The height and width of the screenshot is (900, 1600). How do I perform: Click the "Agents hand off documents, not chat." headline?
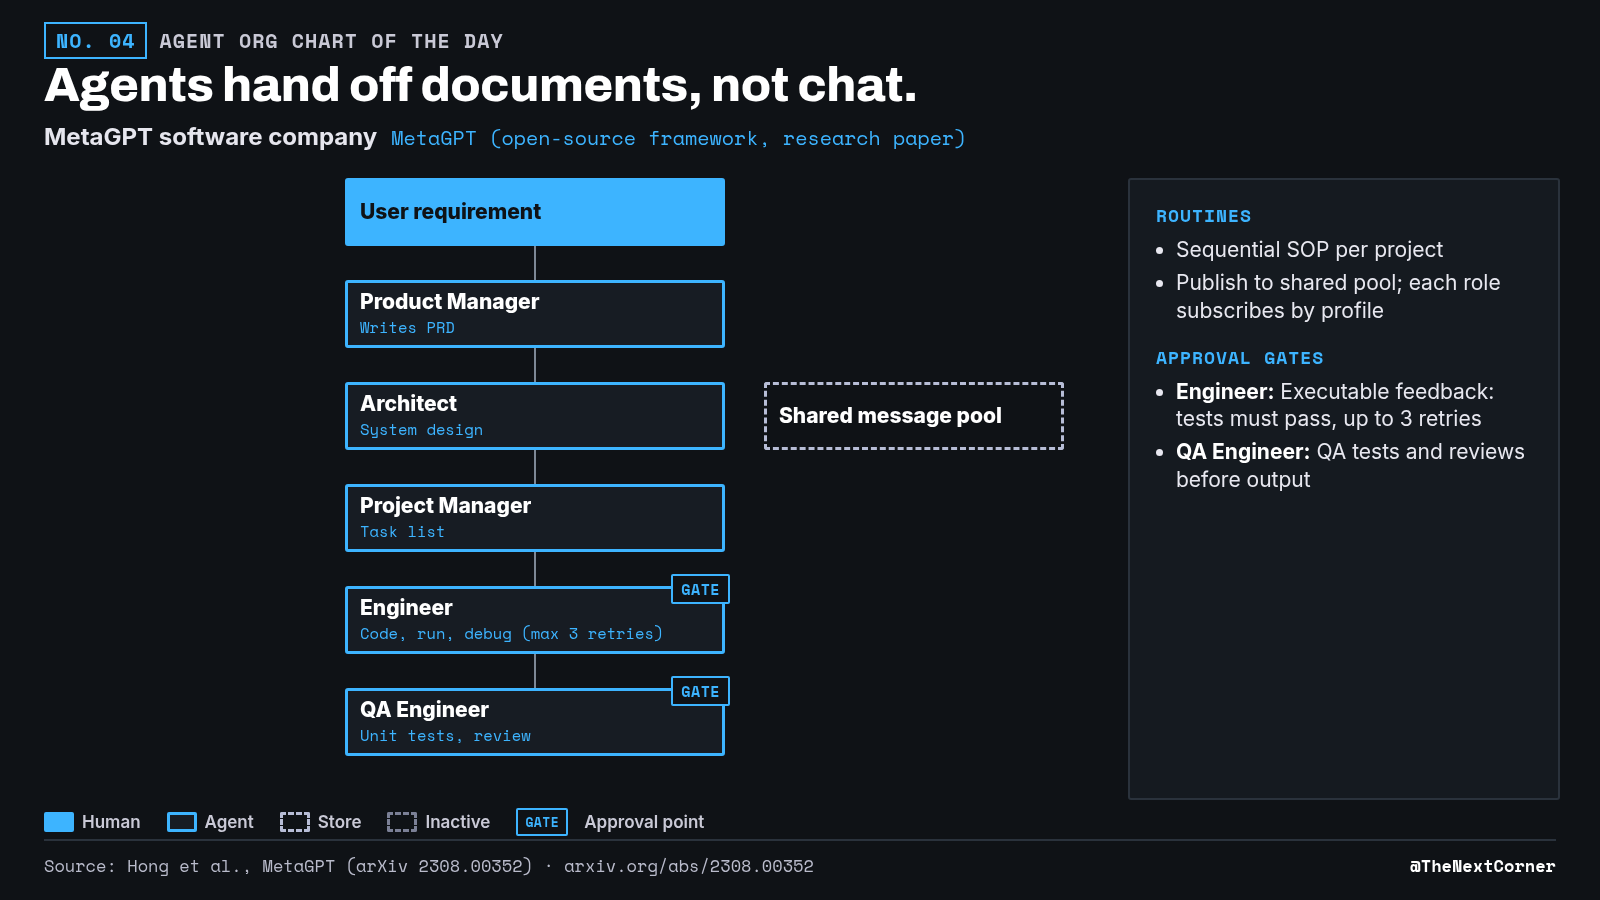(x=480, y=85)
